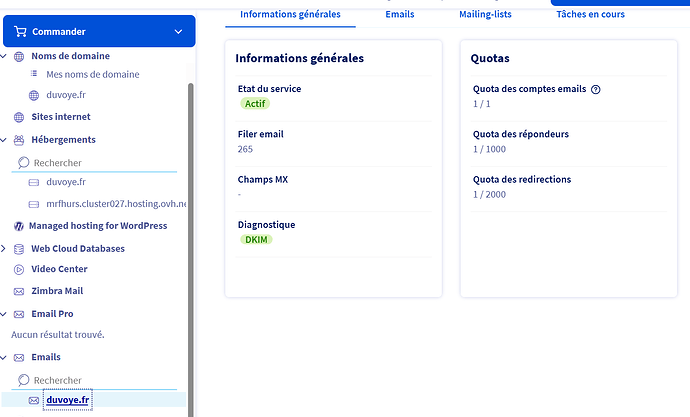Click the help icon next to Quota des comptes emails
Screen dimensions: 690x417
pyautogui.click(x=595, y=89)
